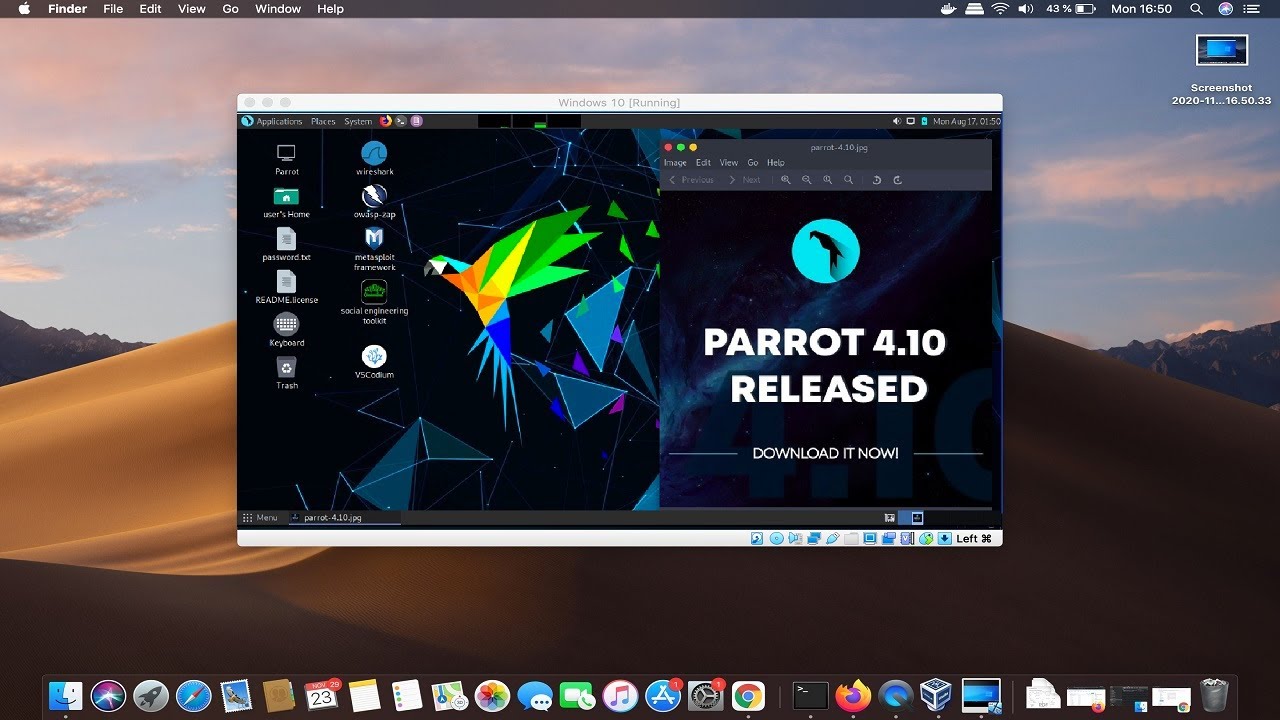Open Chrome from the Dock
The image size is (1280, 720).
pyautogui.click(x=747, y=695)
